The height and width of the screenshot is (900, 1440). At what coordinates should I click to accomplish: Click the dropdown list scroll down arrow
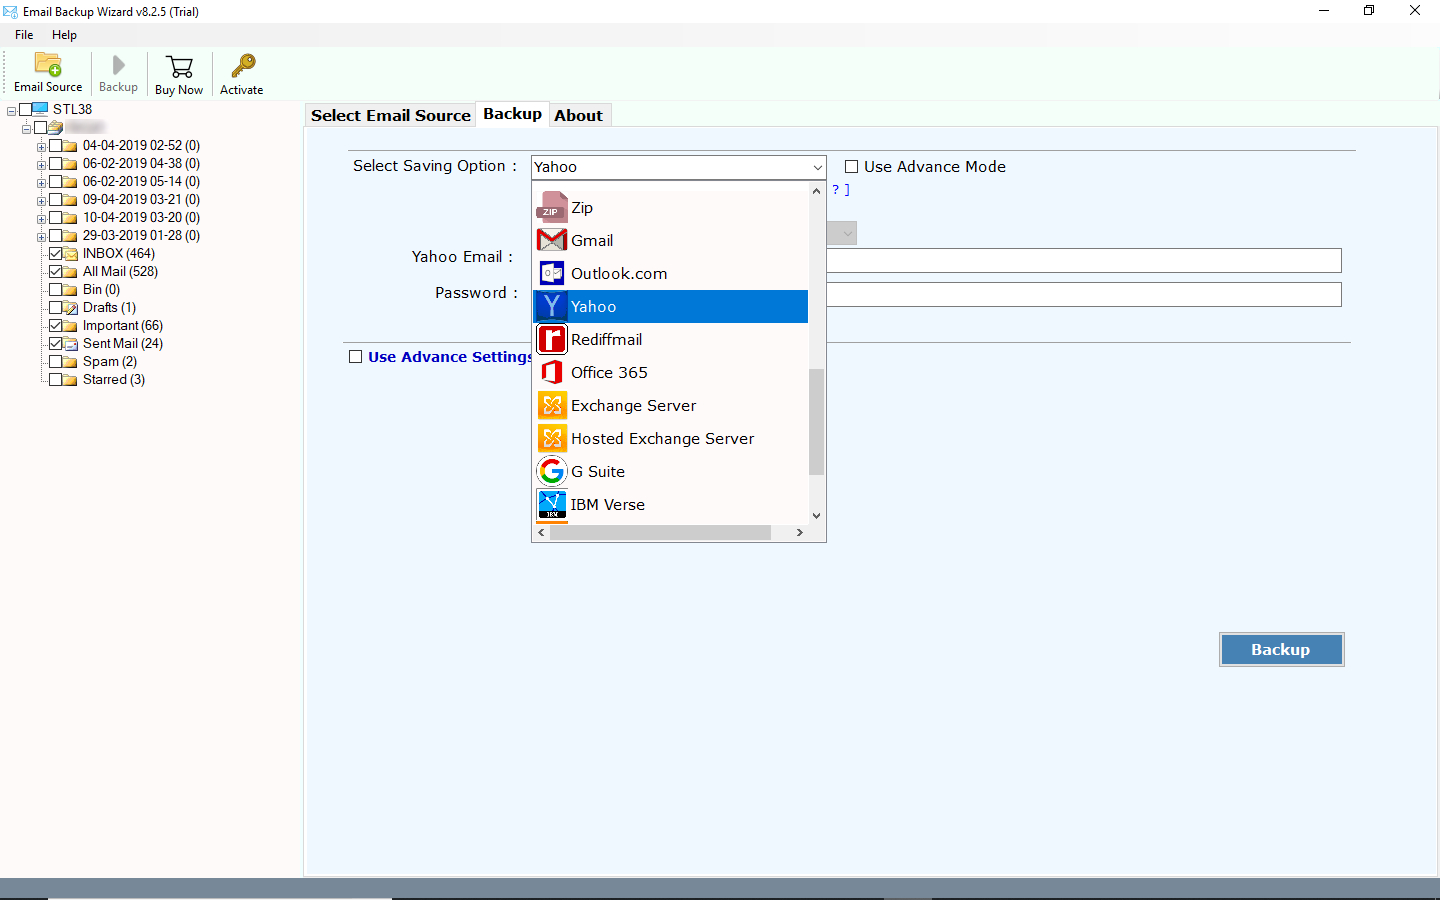tap(817, 516)
